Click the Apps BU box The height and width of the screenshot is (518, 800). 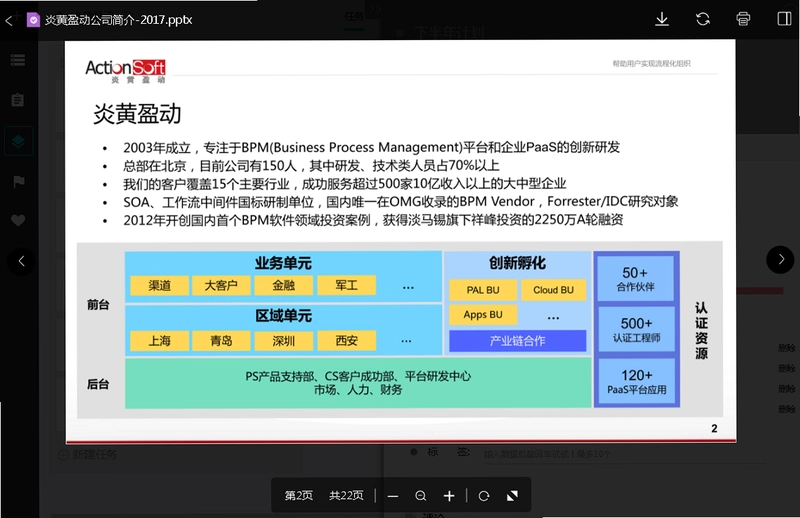[x=483, y=315]
